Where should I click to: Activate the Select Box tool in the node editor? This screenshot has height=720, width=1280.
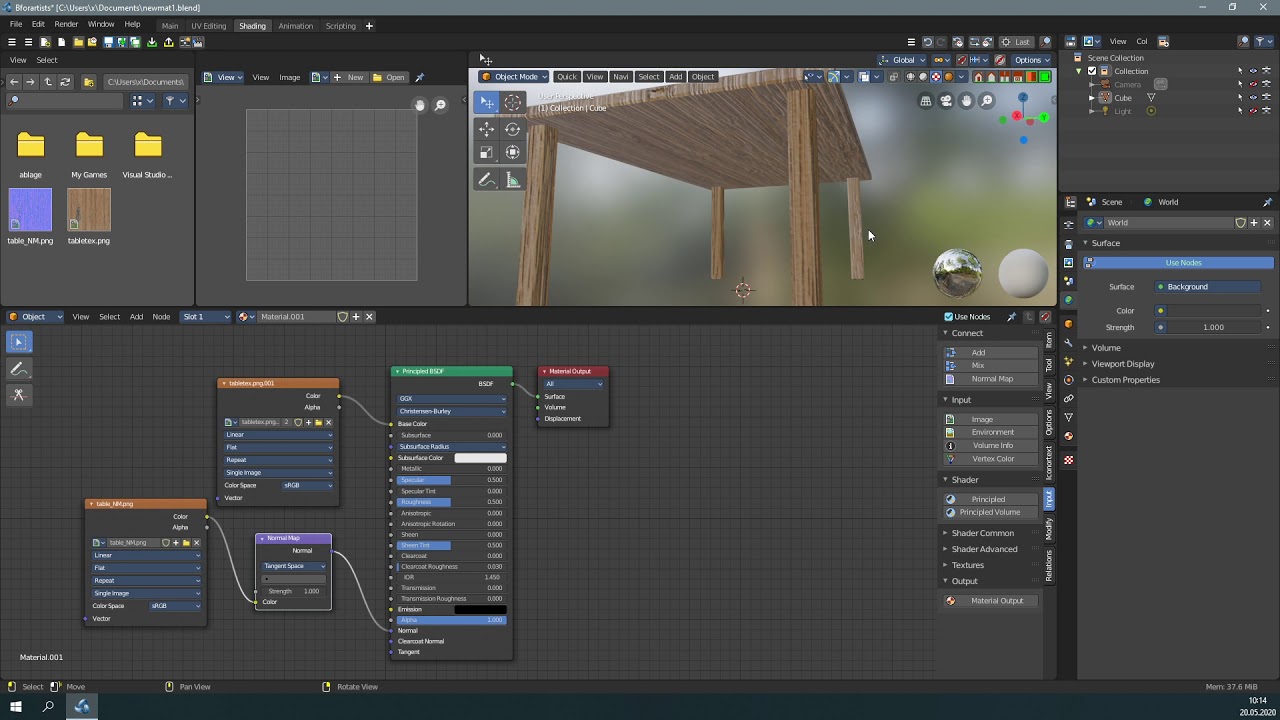point(18,342)
